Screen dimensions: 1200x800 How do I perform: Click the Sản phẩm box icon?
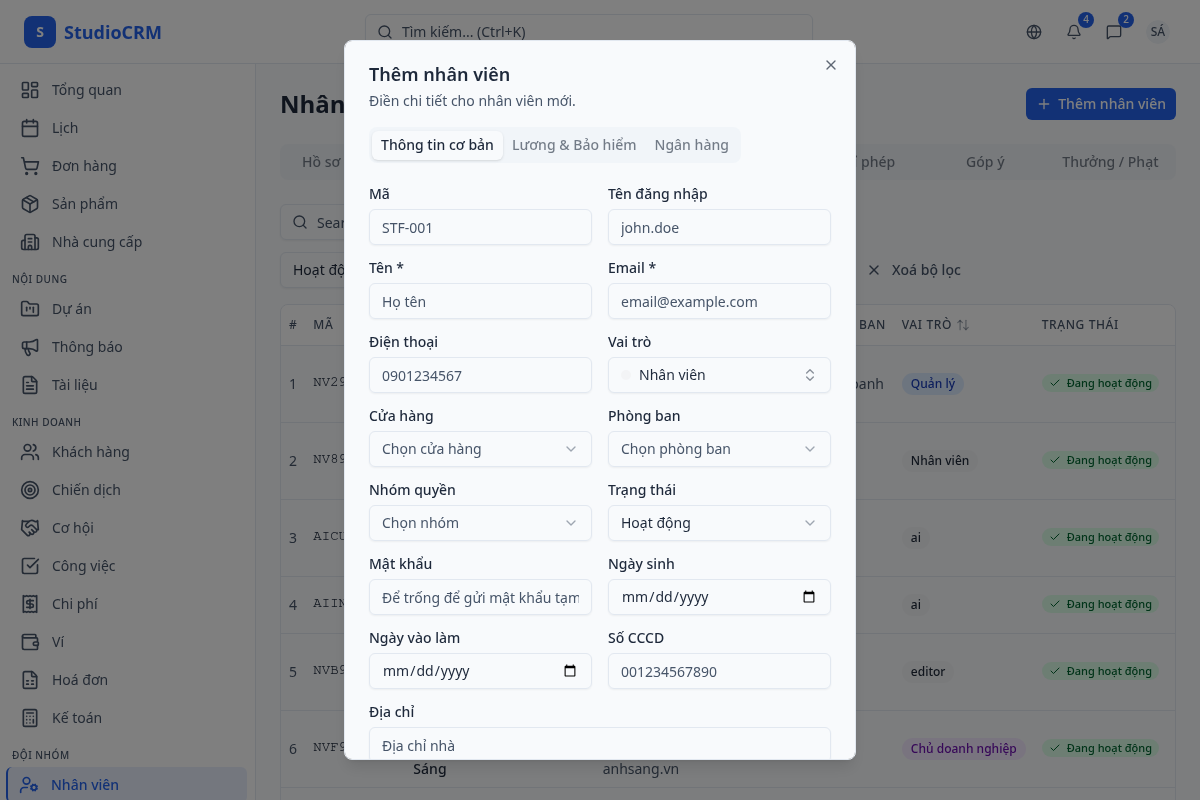[x=30, y=204]
